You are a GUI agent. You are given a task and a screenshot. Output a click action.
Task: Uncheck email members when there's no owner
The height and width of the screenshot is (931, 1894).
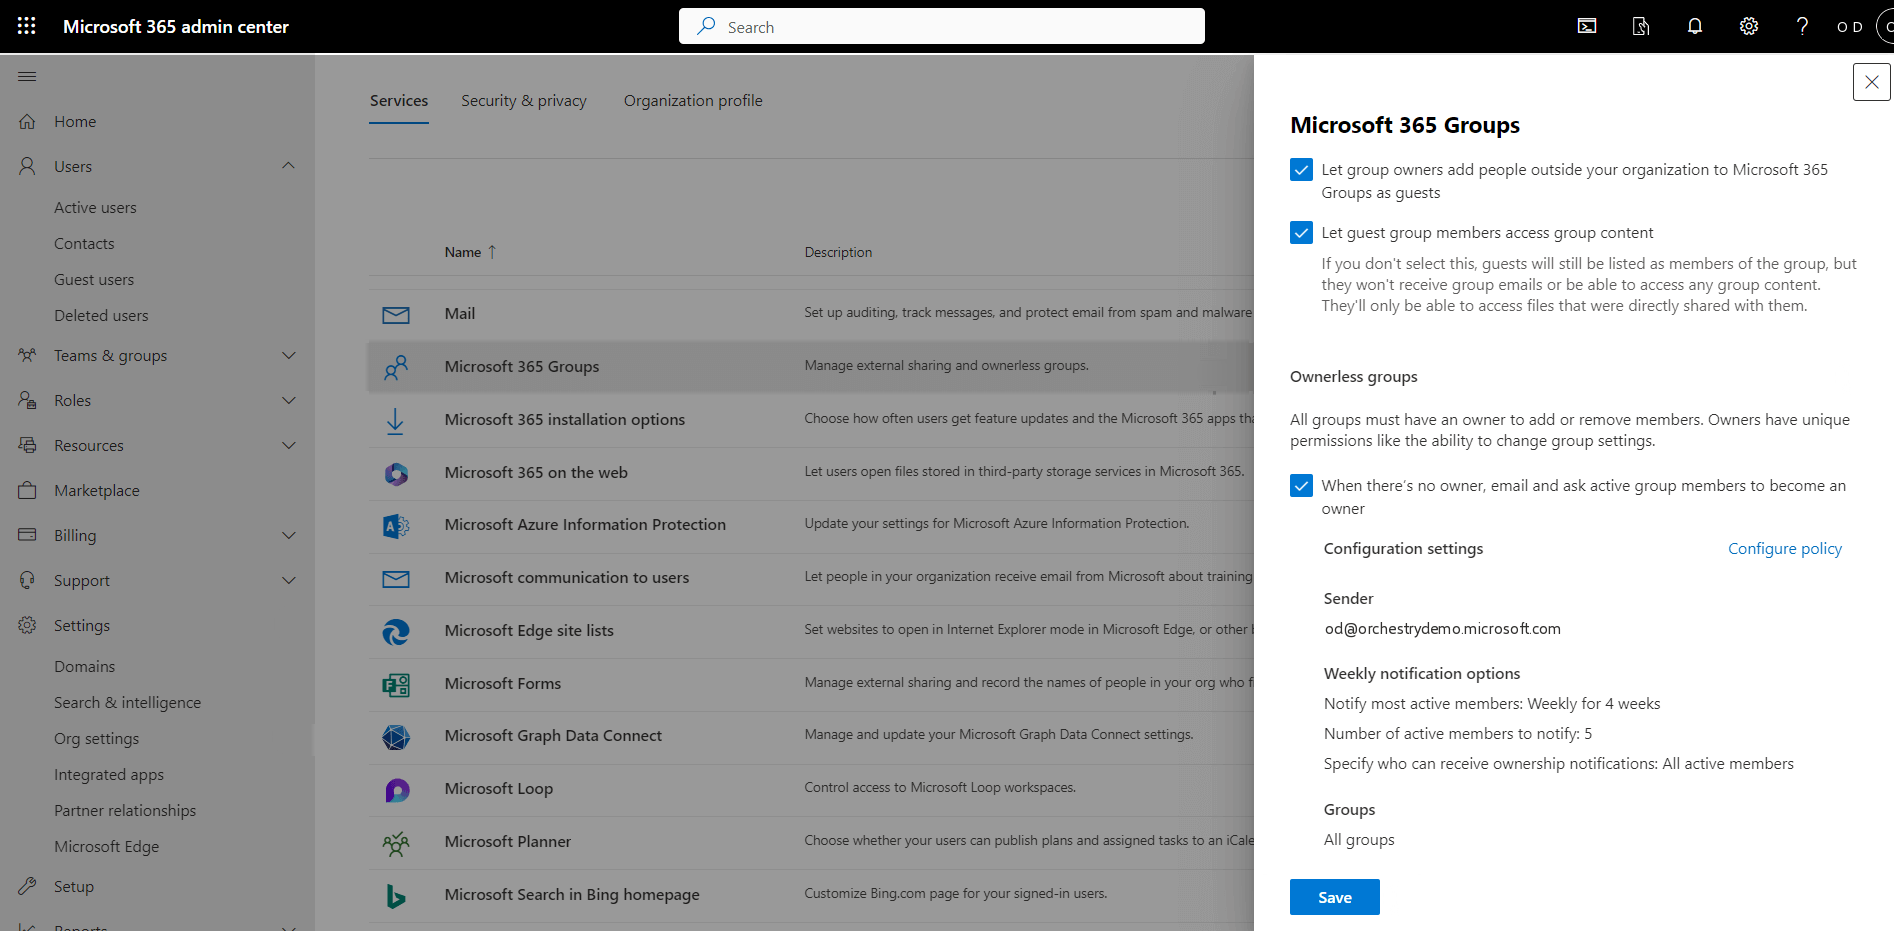(x=1301, y=486)
